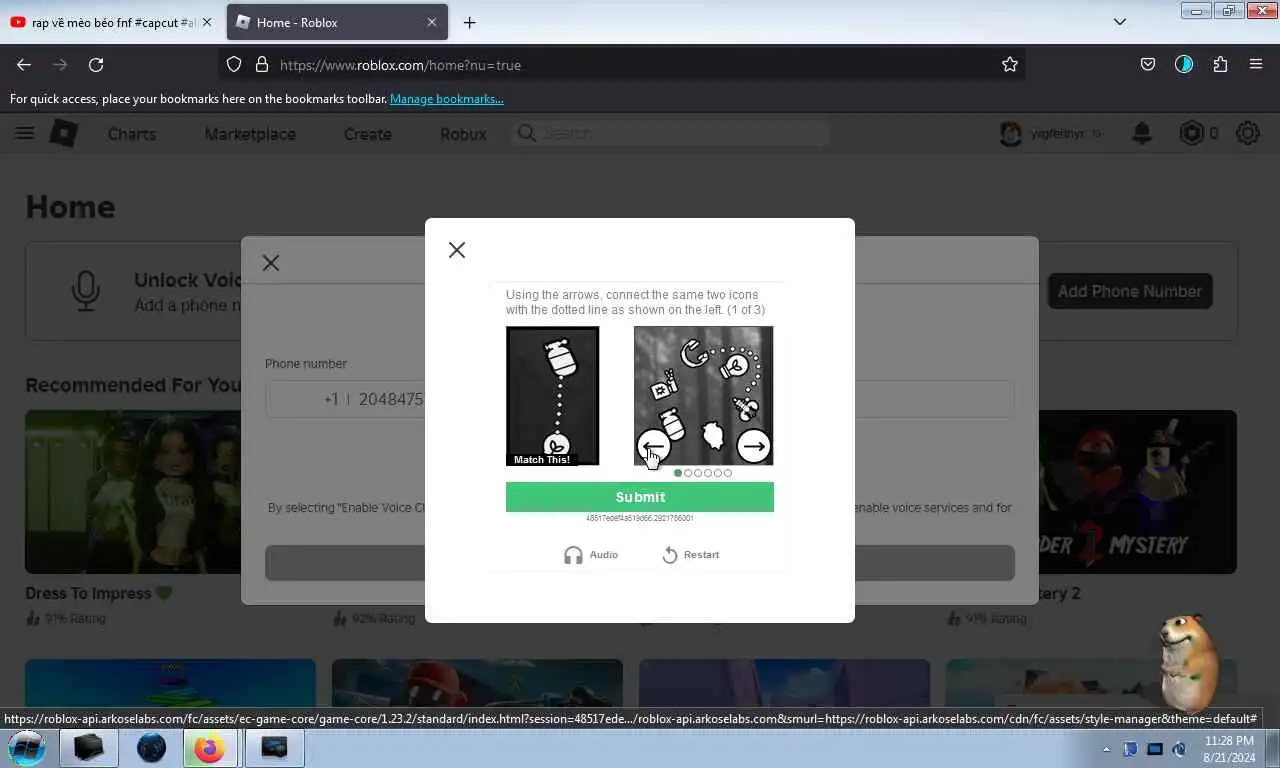Open the Roblox settings gear
The image size is (1280, 768).
point(1248,133)
